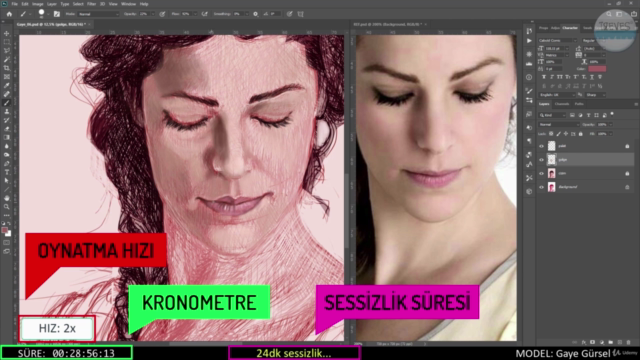This screenshot has width=640, height=360.
Task: Open the File menu
Action: [14, 4]
